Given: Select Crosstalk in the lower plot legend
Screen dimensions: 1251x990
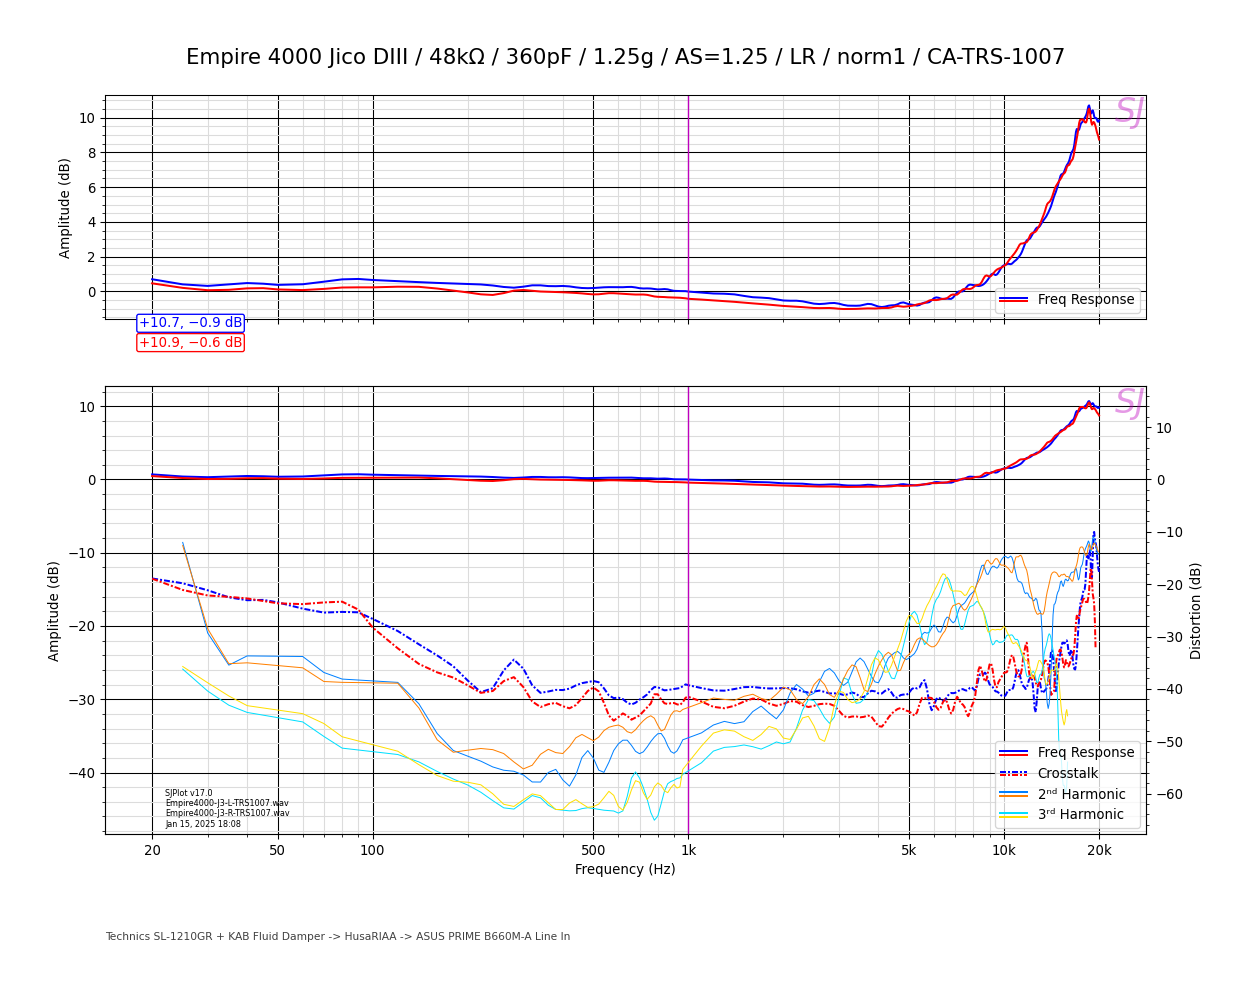Looking at the screenshot, I should (1067, 774).
